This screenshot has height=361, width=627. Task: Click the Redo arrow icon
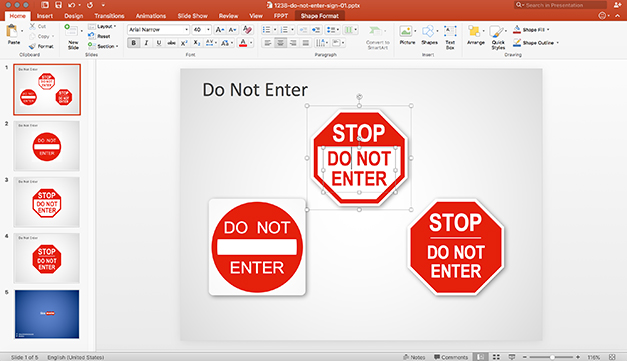tap(90, 5)
